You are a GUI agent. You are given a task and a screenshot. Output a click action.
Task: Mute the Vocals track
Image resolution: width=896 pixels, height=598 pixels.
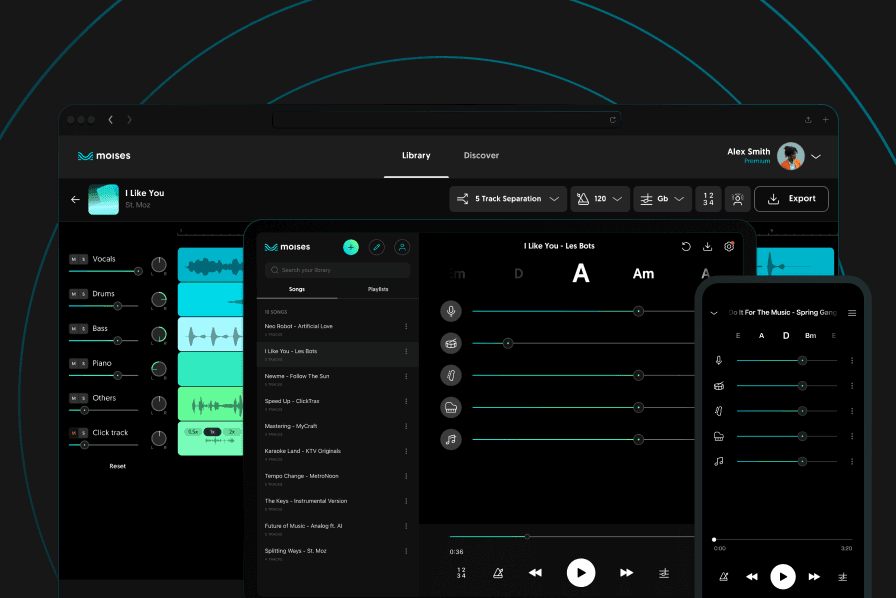coord(72,260)
